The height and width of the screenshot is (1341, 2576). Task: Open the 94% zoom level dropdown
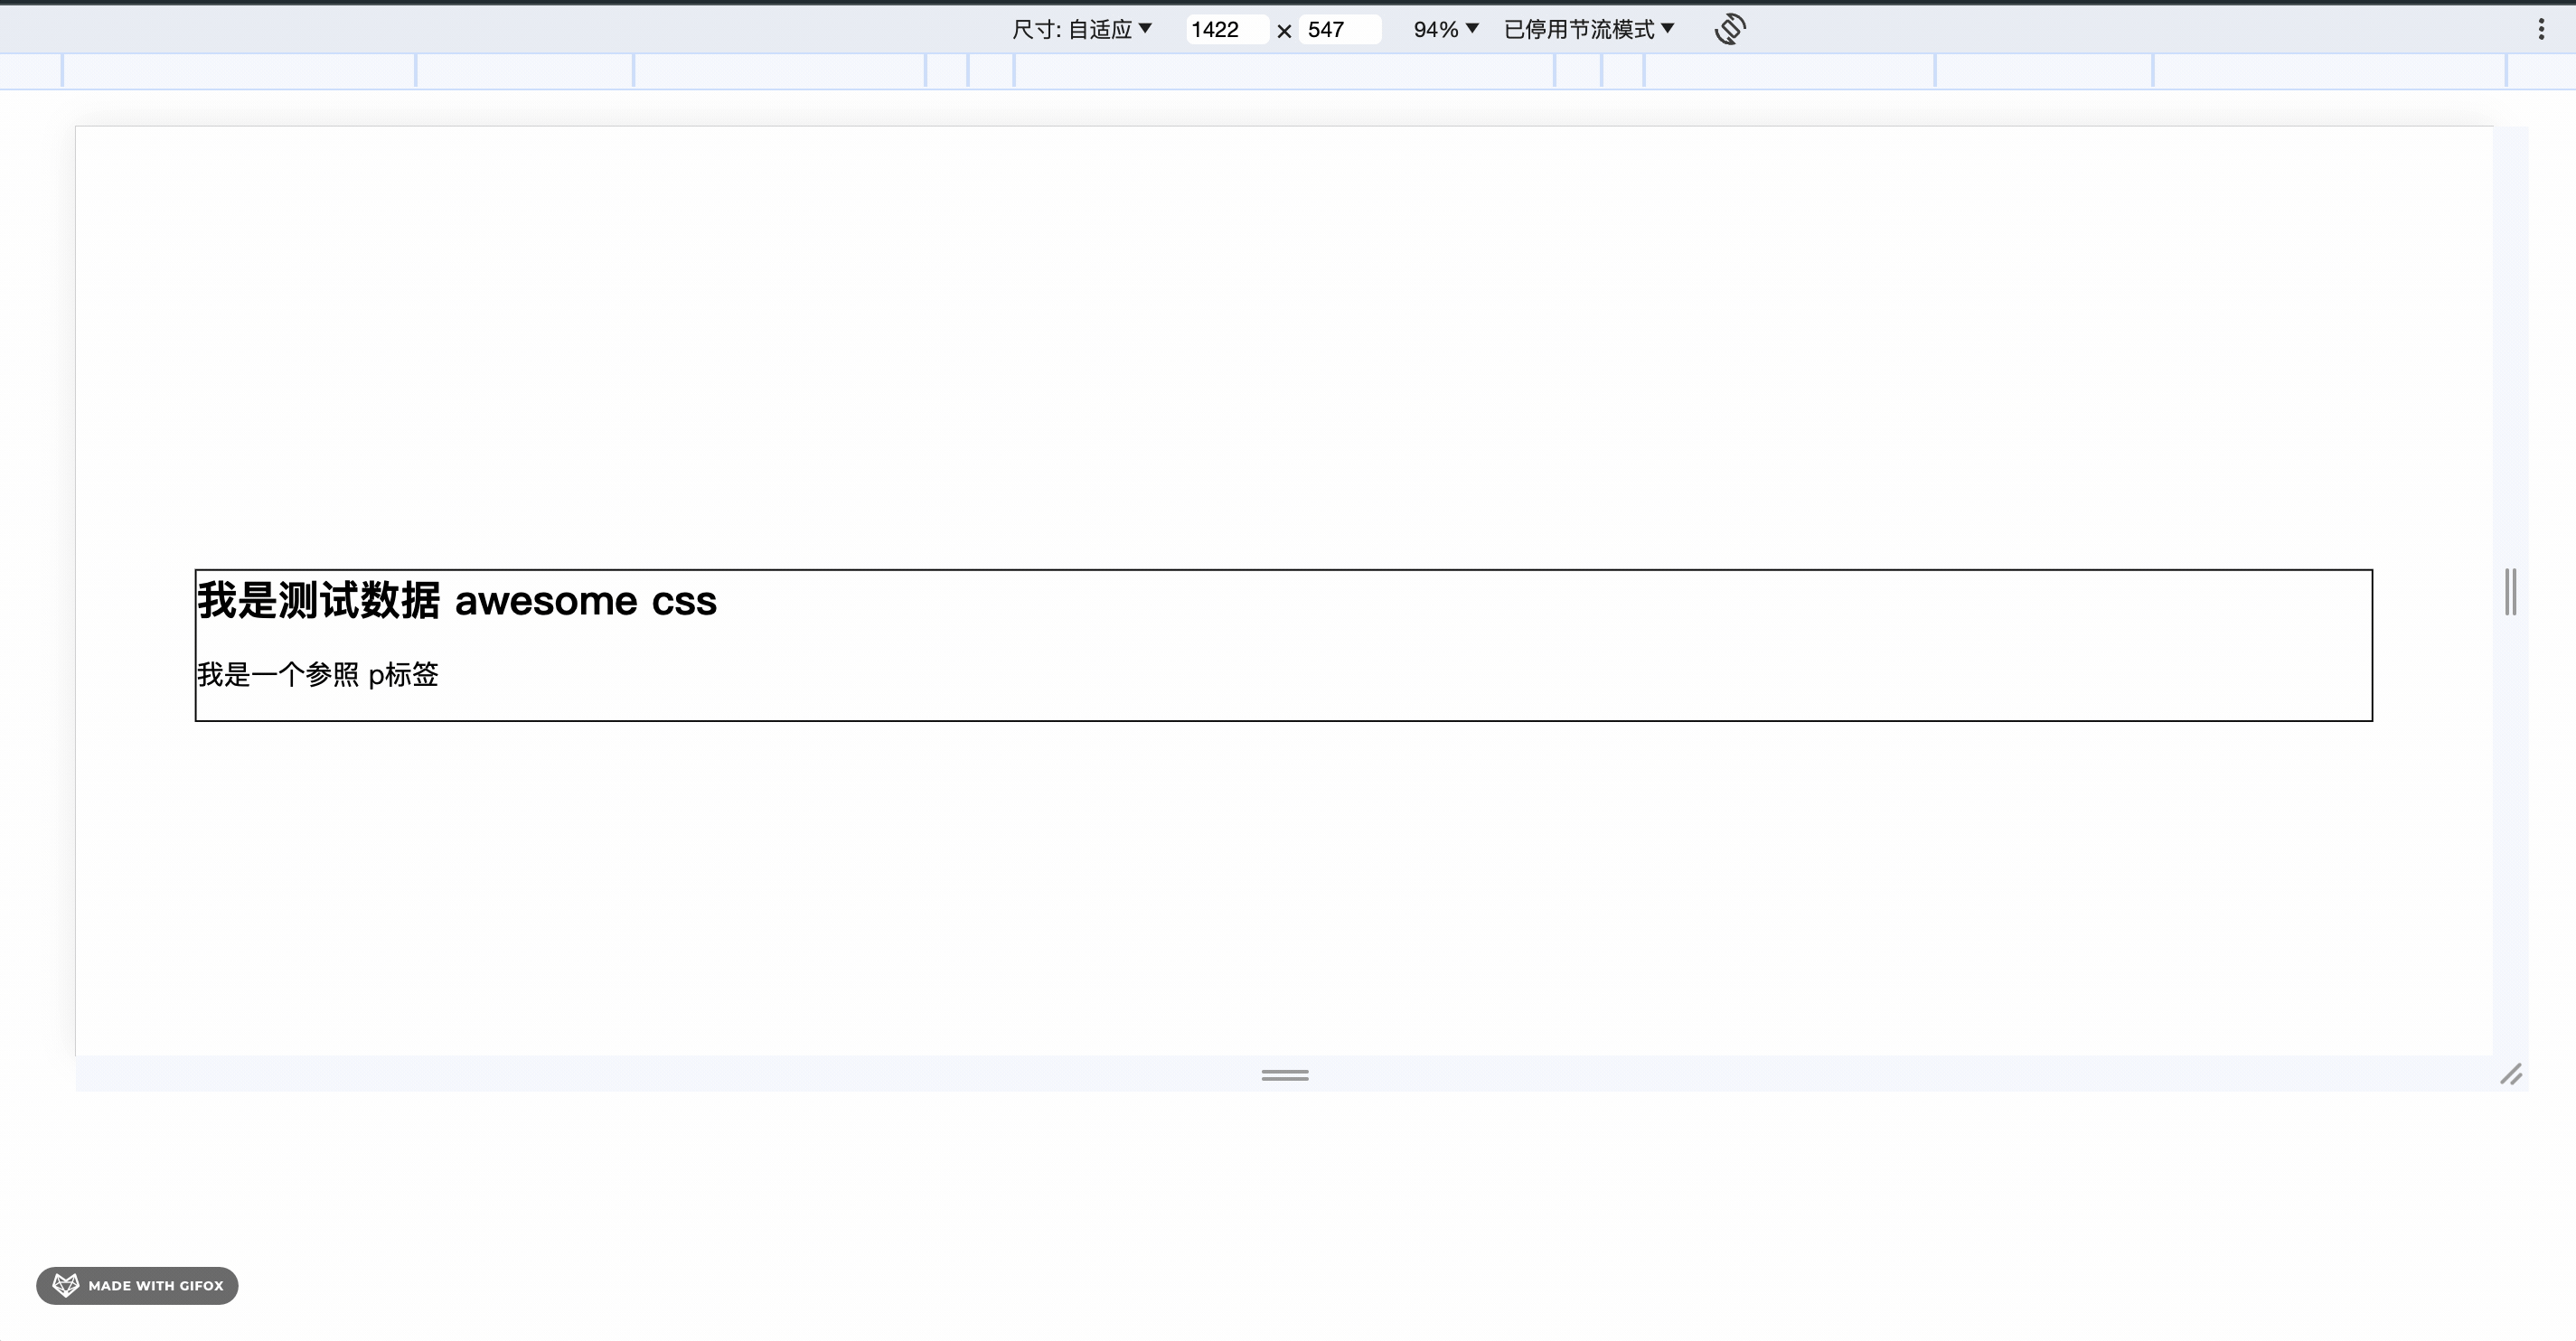coord(1445,29)
